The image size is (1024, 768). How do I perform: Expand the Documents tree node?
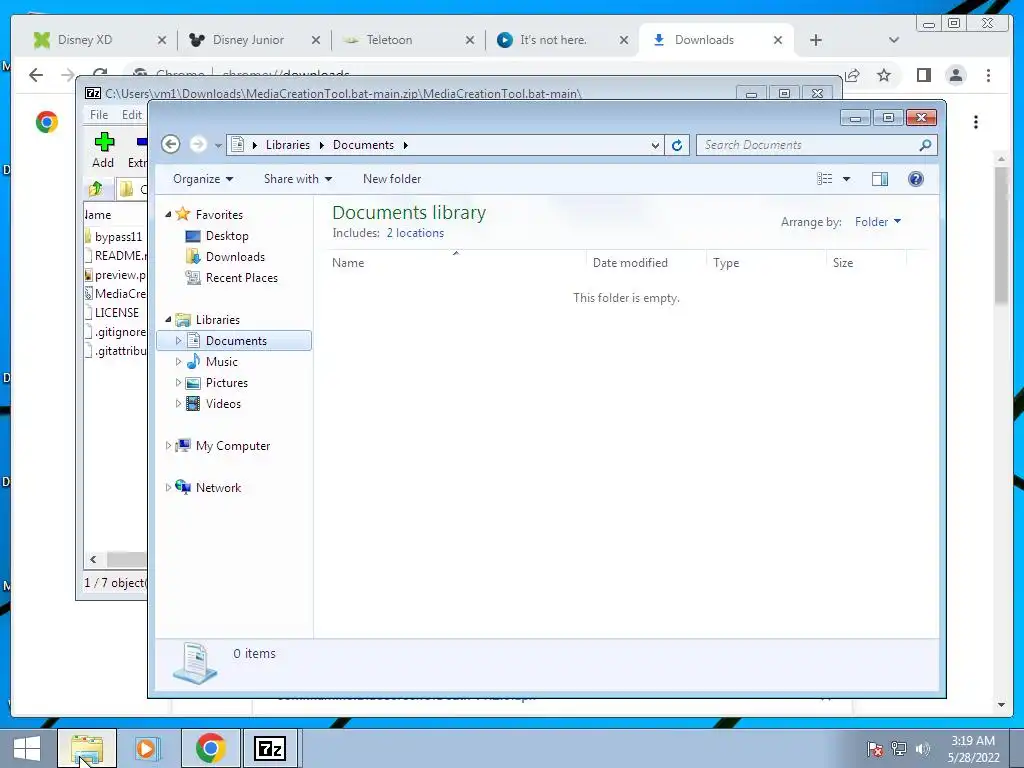coord(178,340)
